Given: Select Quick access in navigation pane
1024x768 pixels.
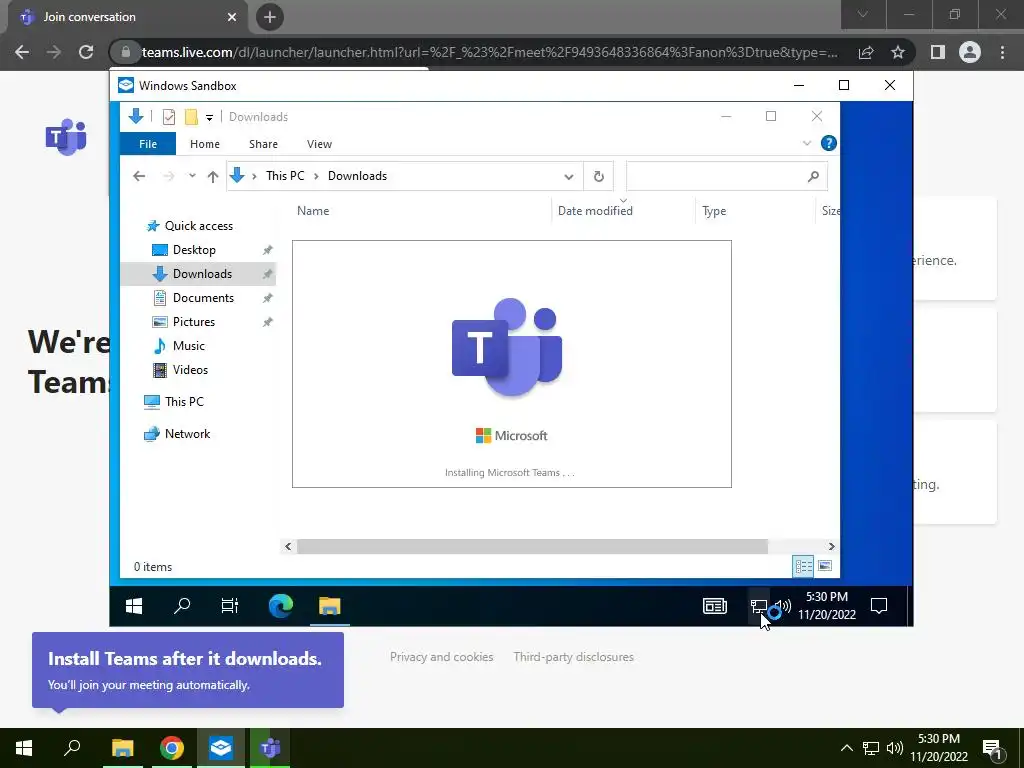Looking at the screenshot, I should (x=199, y=226).
